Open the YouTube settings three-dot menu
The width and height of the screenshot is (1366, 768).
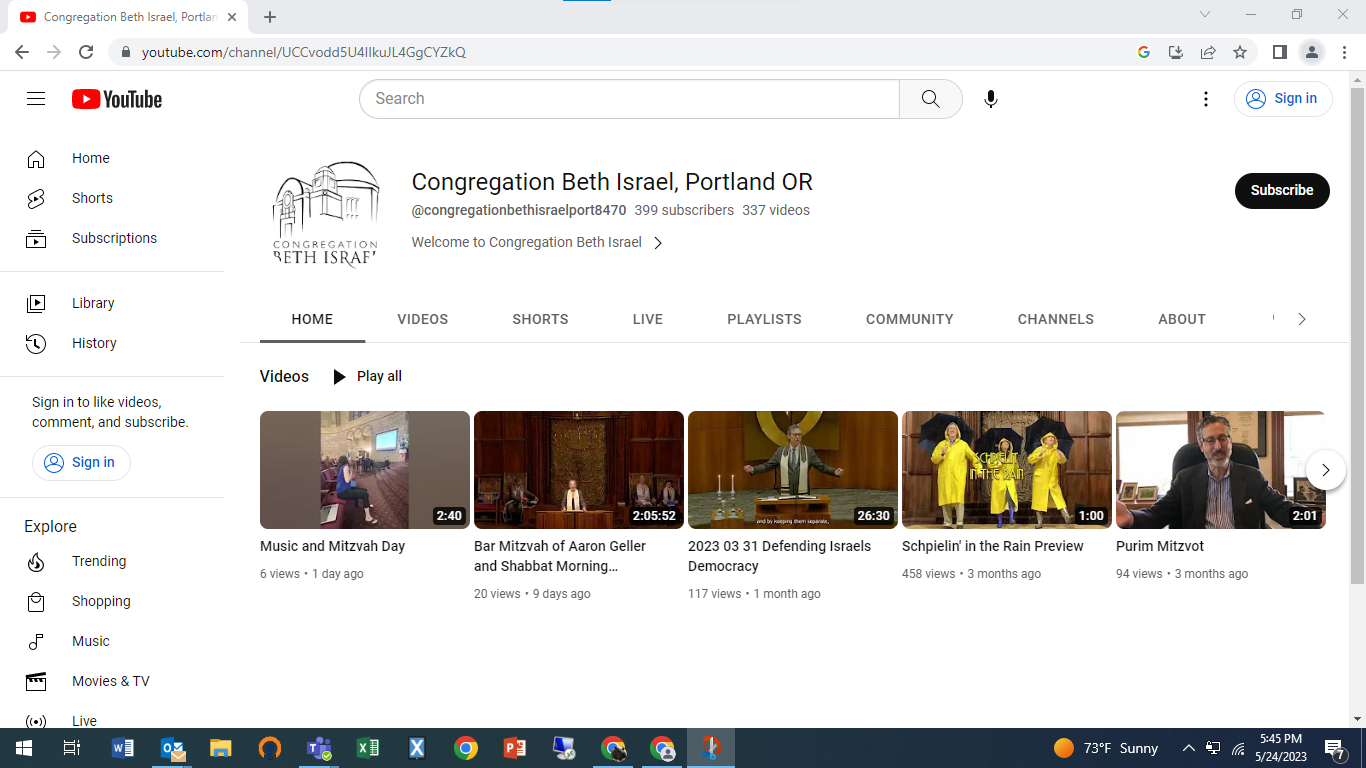pos(1206,99)
